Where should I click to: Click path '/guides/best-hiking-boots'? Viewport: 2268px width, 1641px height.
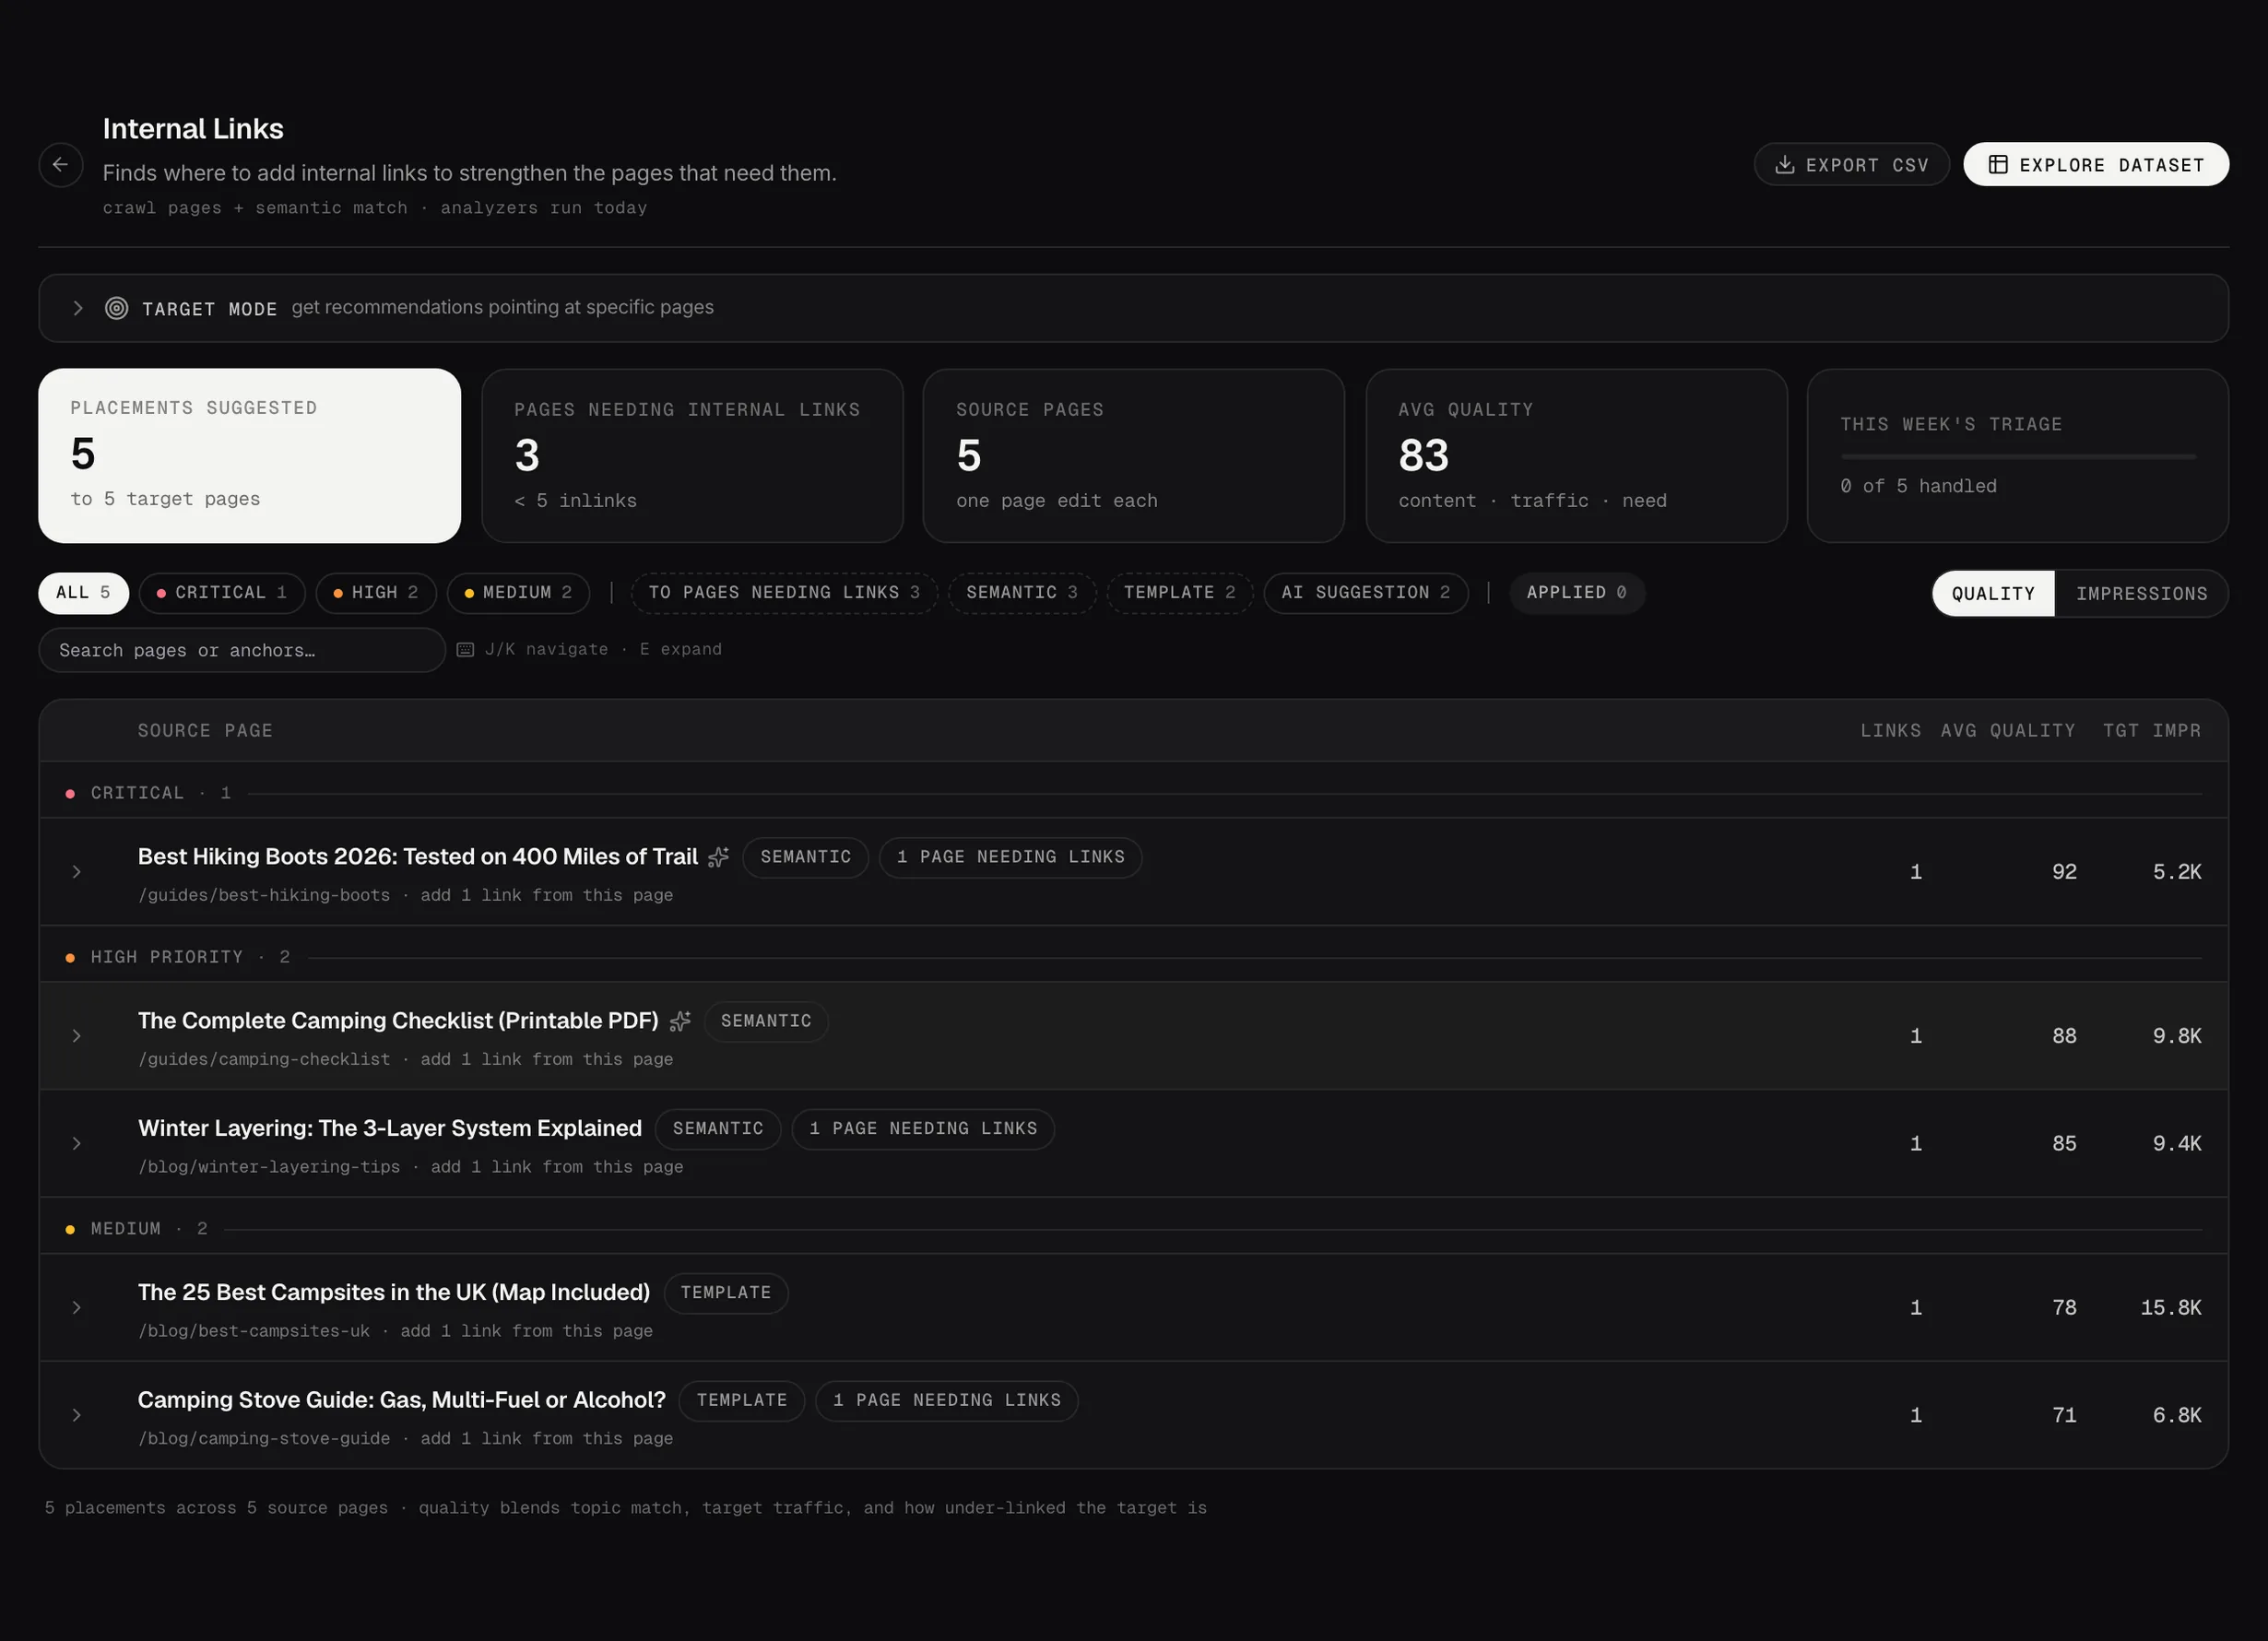click(264, 896)
